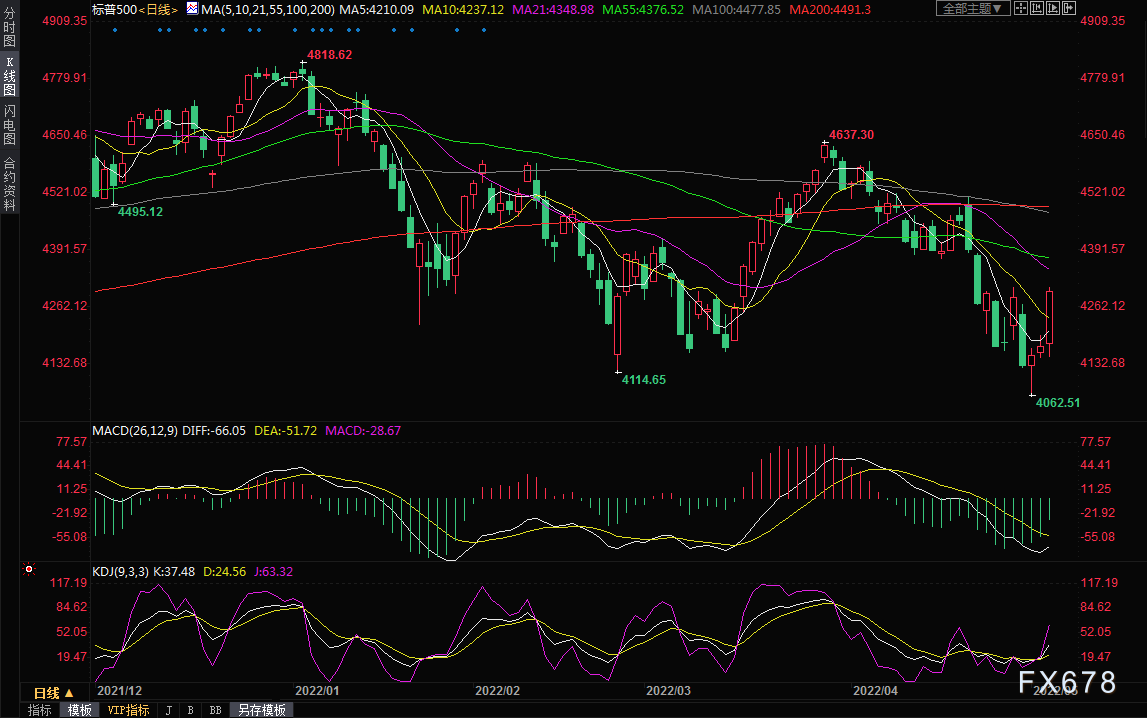1147x718 pixels.
Task: Expand the 日线 period selector
Action: tap(54, 693)
